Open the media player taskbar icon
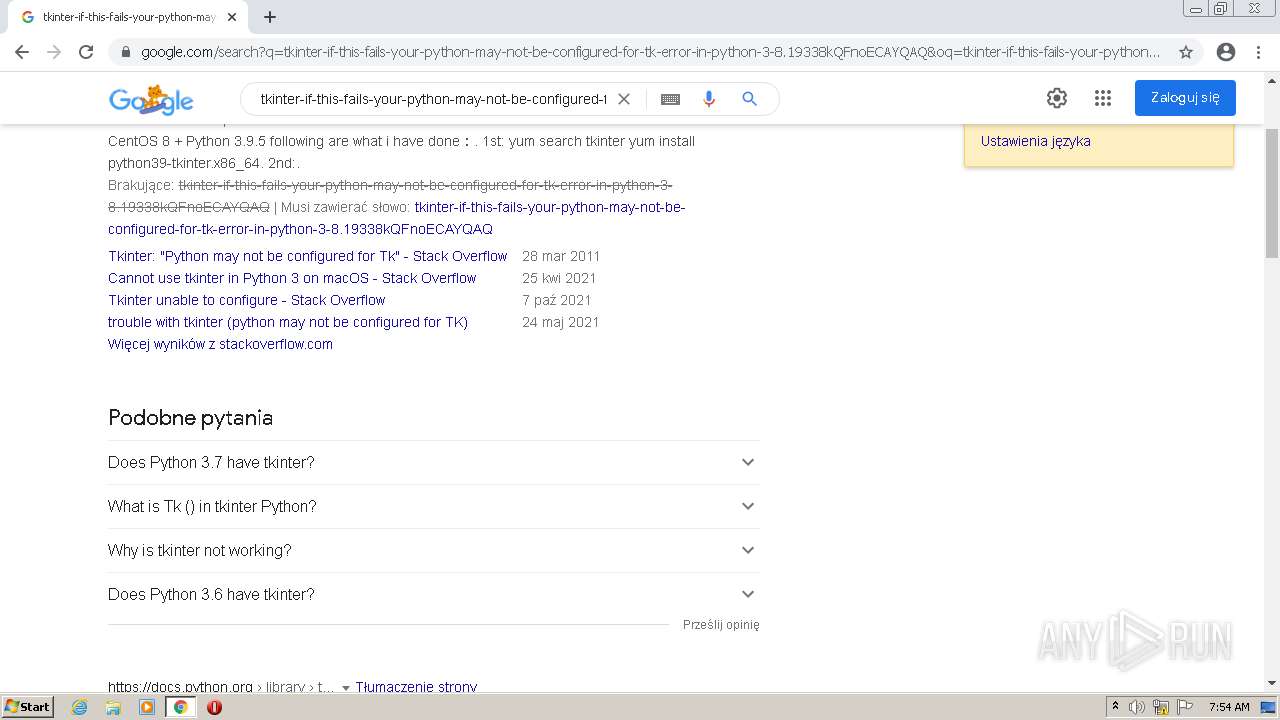The width and height of the screenshot is (1280, 720). point(147,707)
